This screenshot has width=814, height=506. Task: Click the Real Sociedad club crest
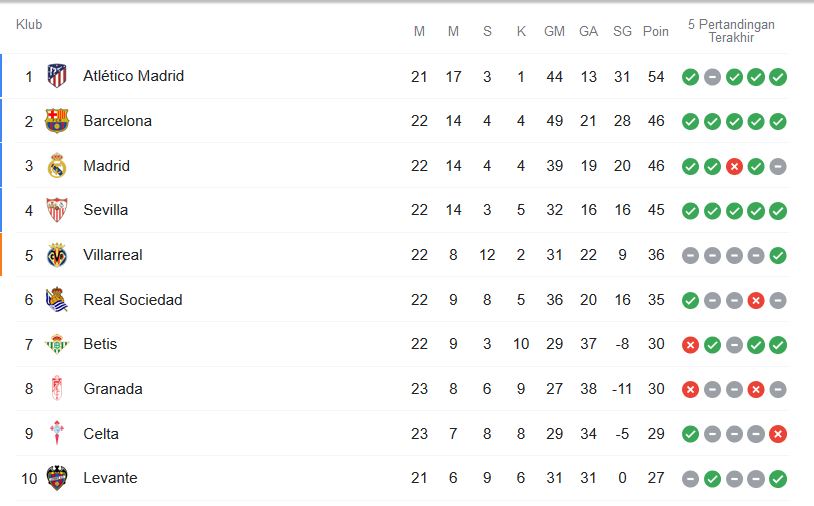57,300
